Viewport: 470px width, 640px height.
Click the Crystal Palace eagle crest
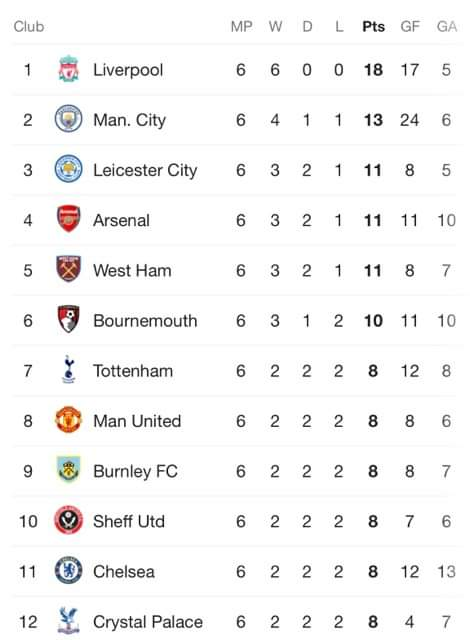pos(69,620)
